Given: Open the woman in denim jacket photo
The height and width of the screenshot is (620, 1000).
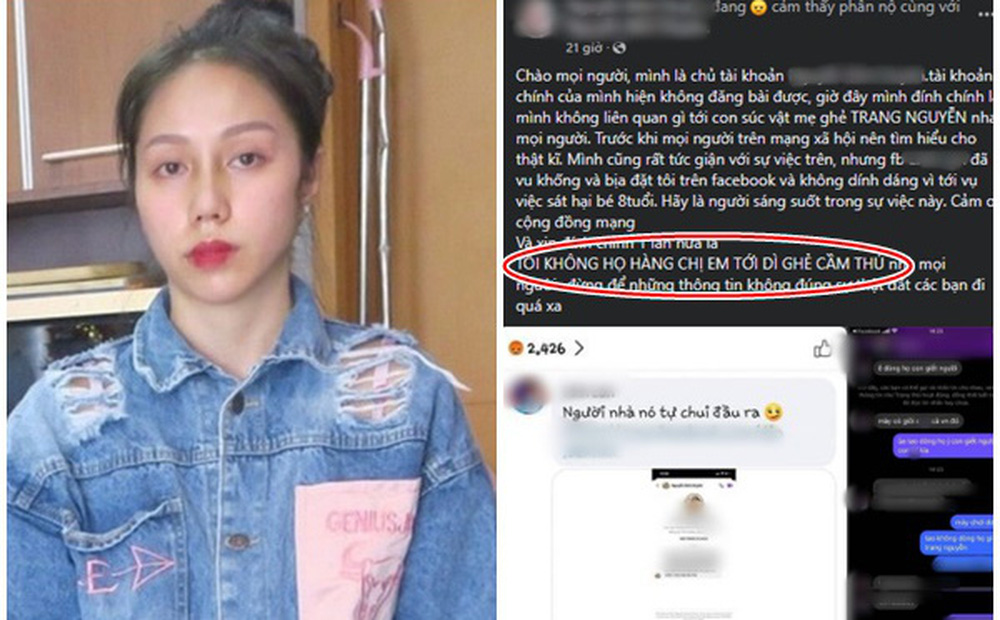Looking at the screenshot, I should point(251,310).
